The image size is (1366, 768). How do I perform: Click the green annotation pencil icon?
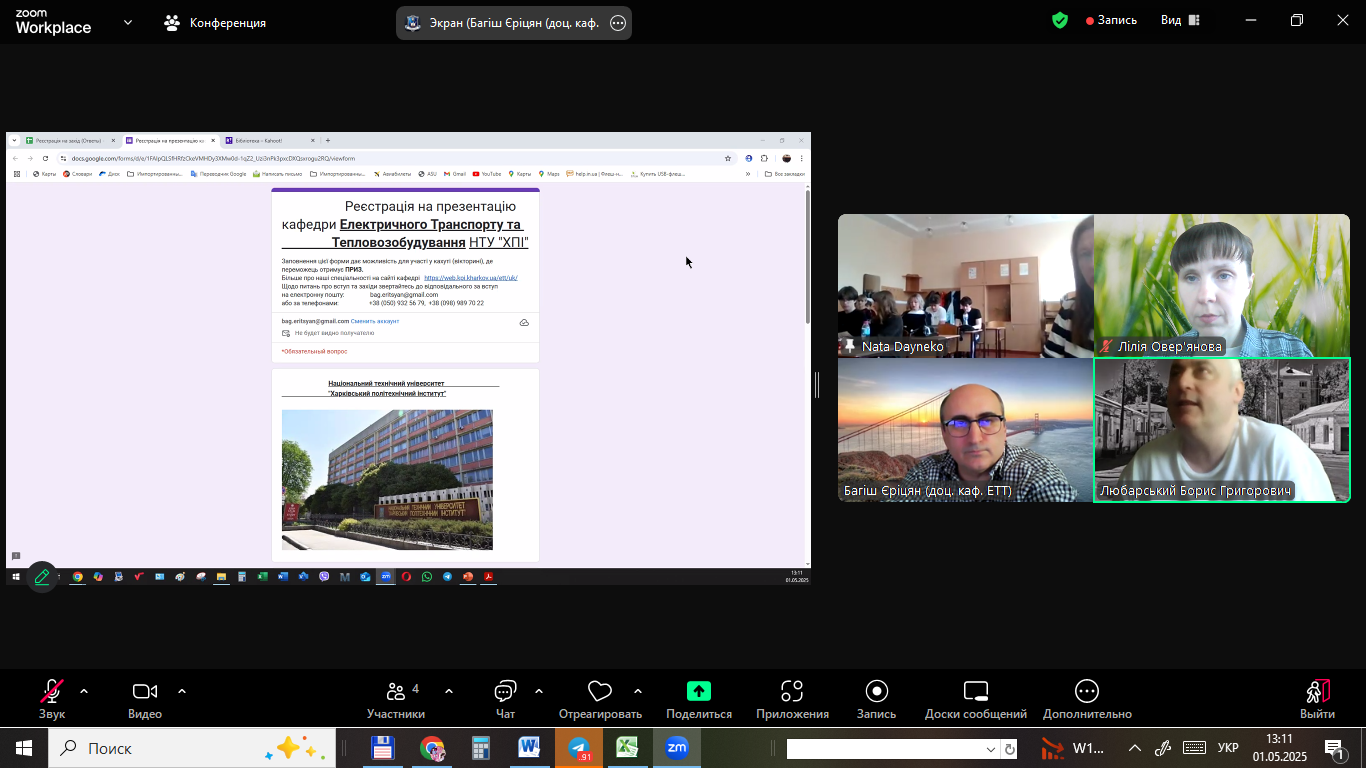[42, 577]
